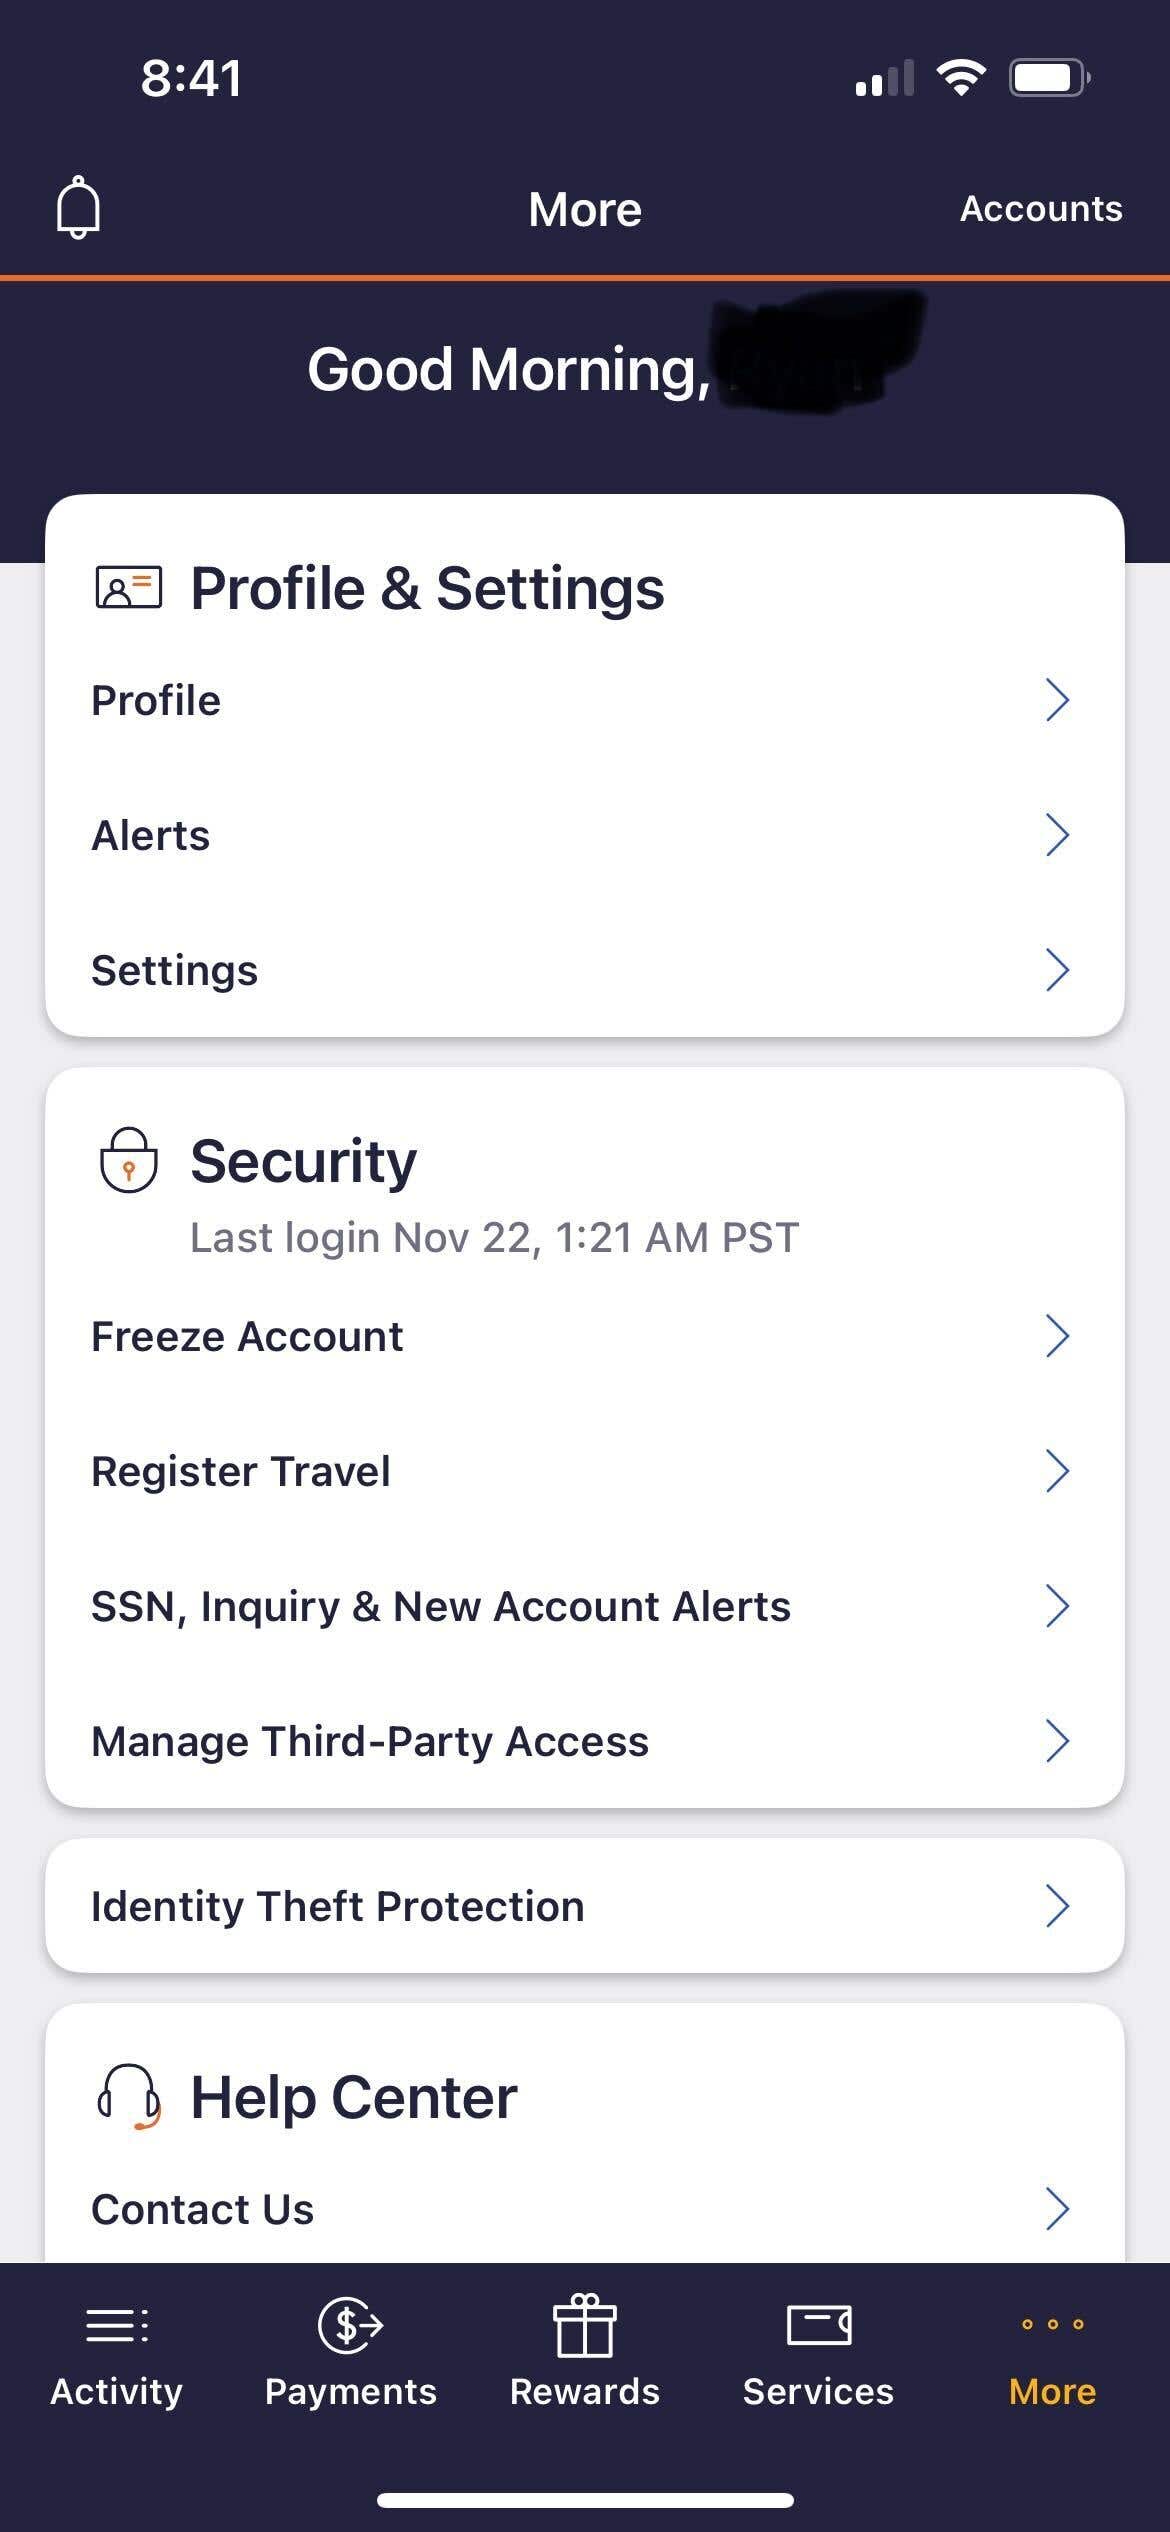Open the Payments dollar icon
Screen dimensions: 1170x2532
click(350, 2325)
